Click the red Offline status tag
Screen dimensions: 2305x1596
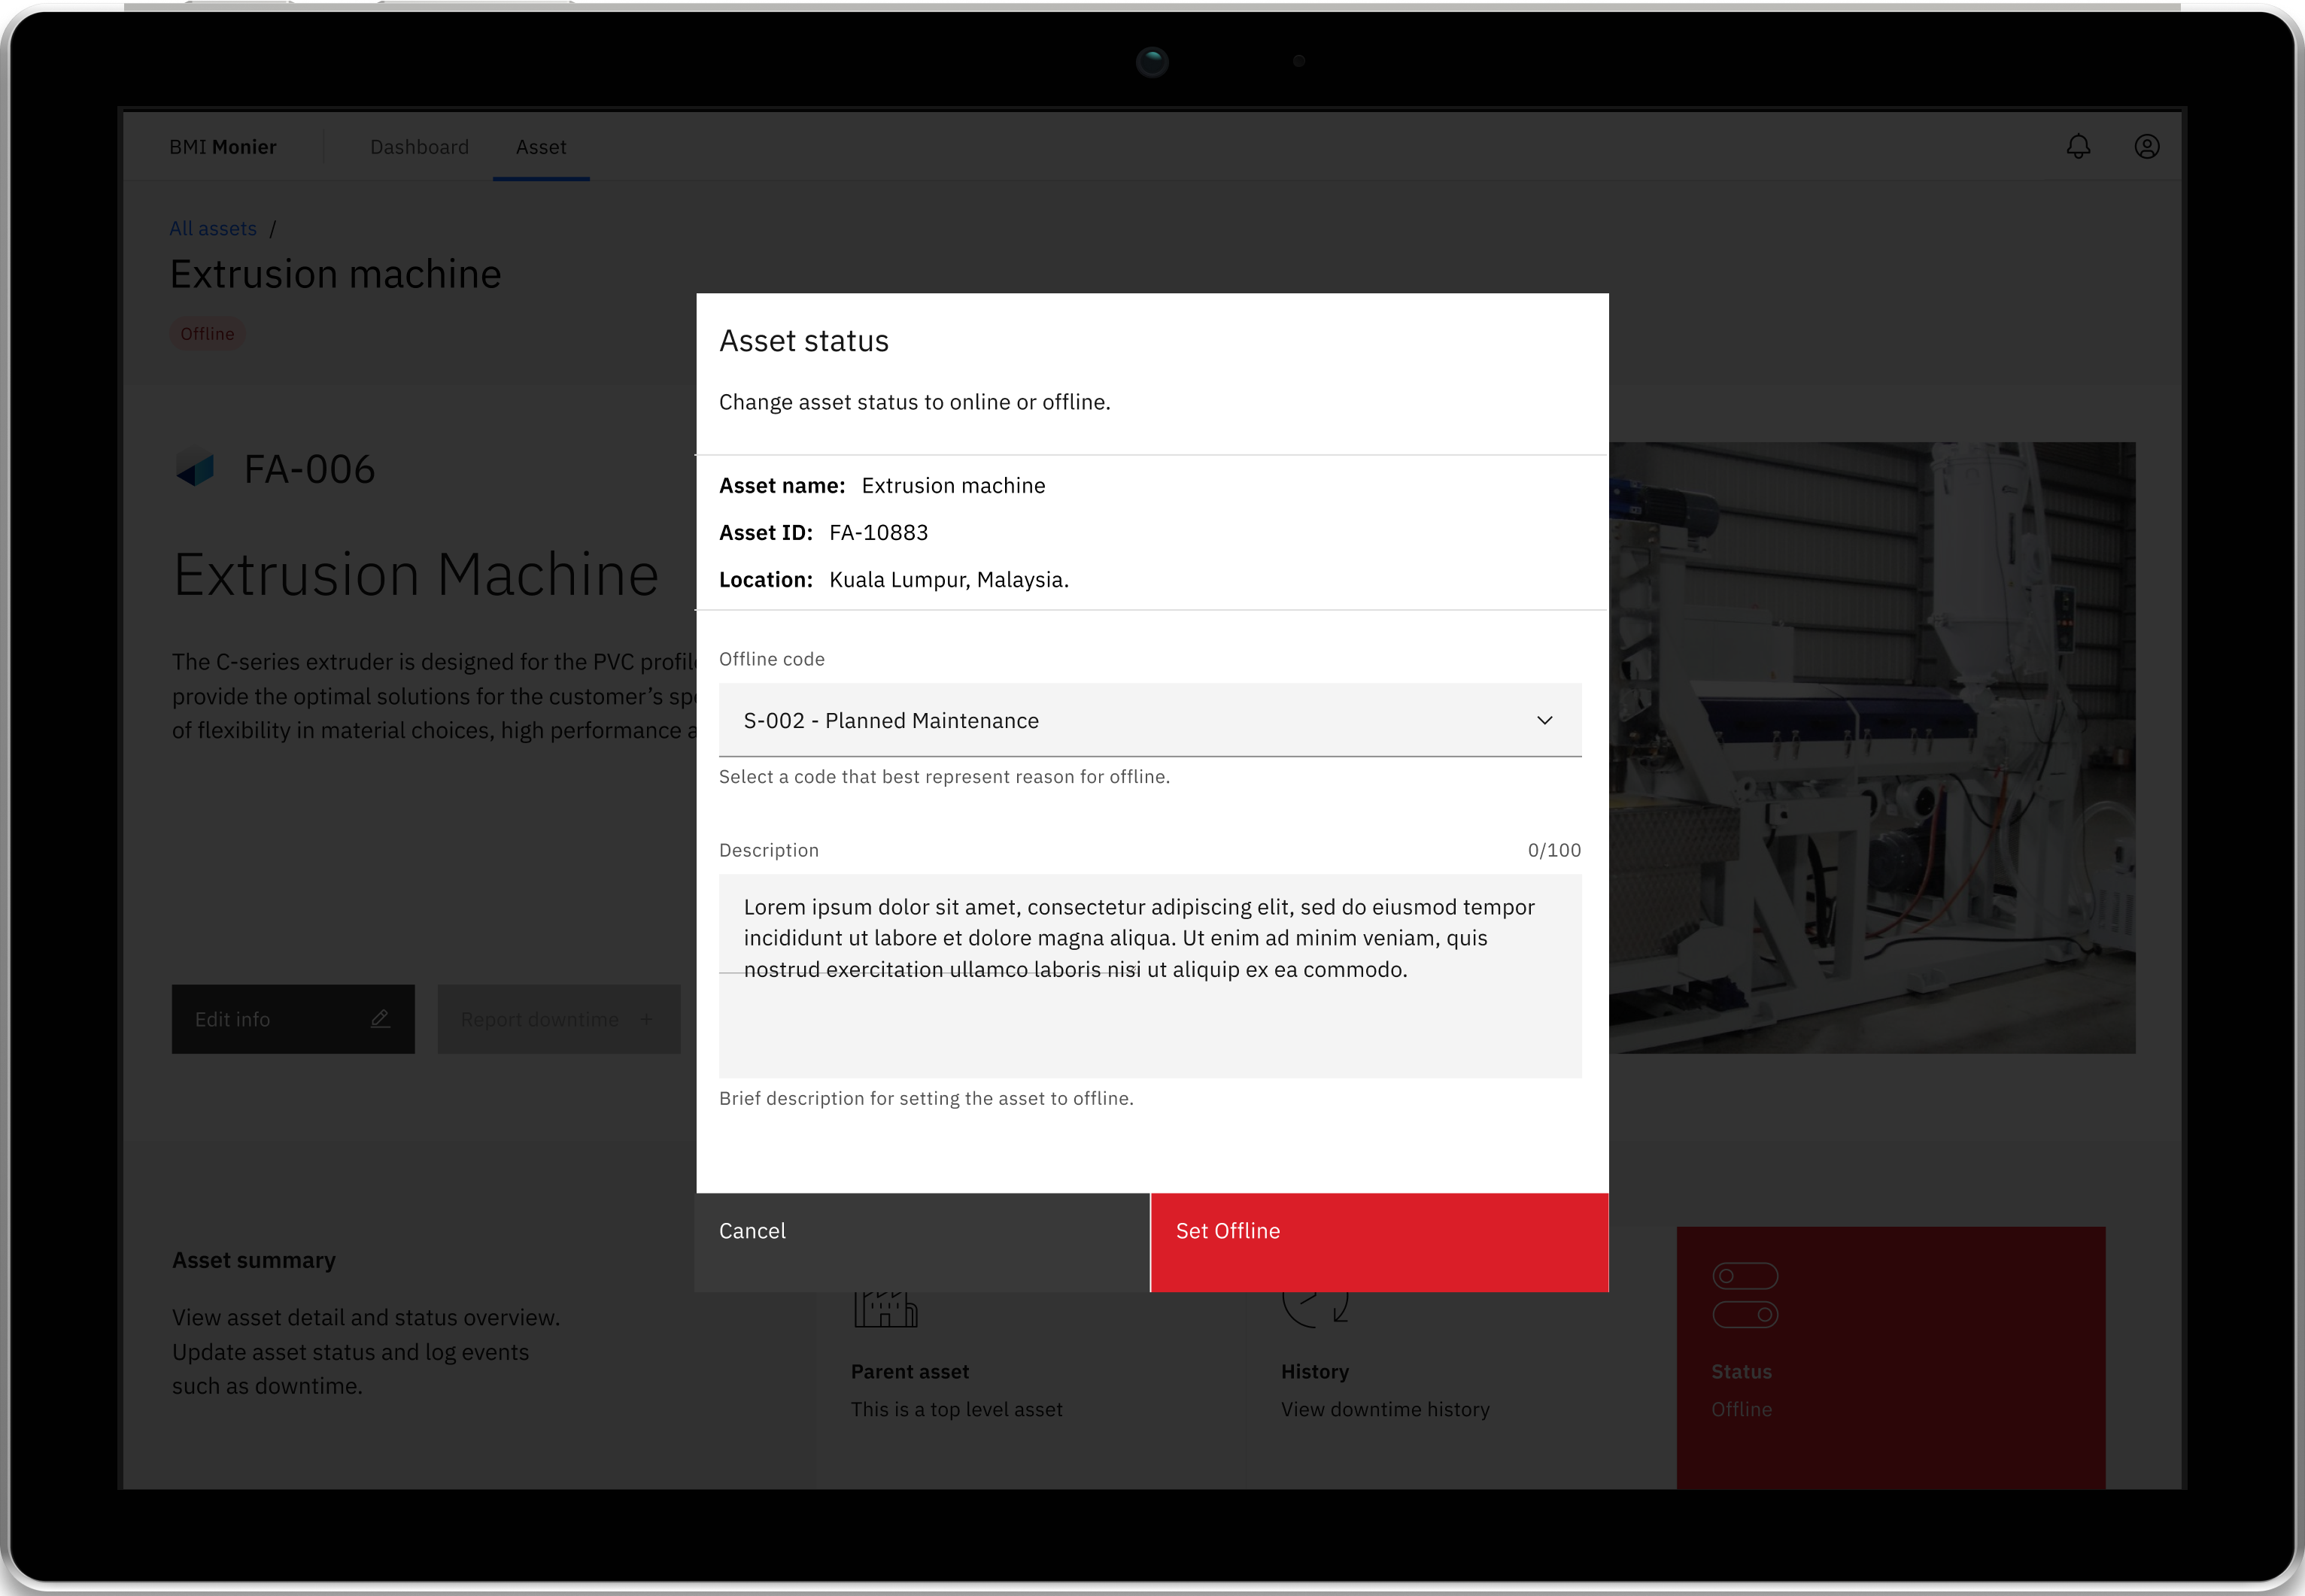tap(207, 334)
